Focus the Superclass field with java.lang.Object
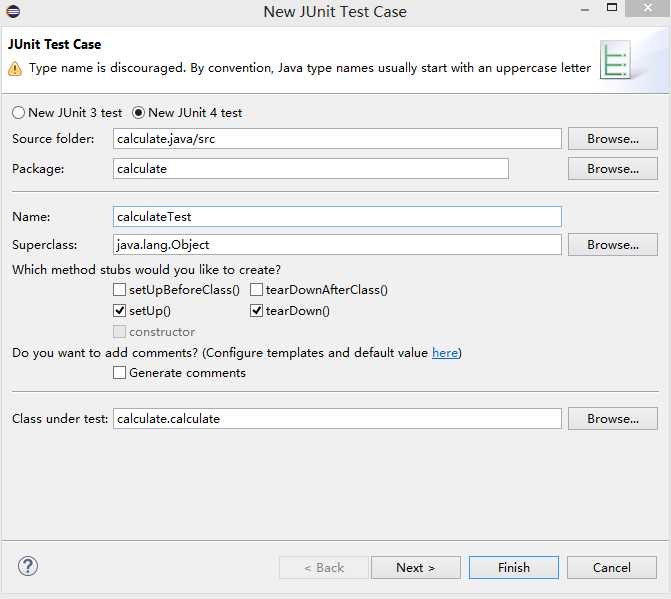This screenshot has height=599, width=671. click(337, 245)
